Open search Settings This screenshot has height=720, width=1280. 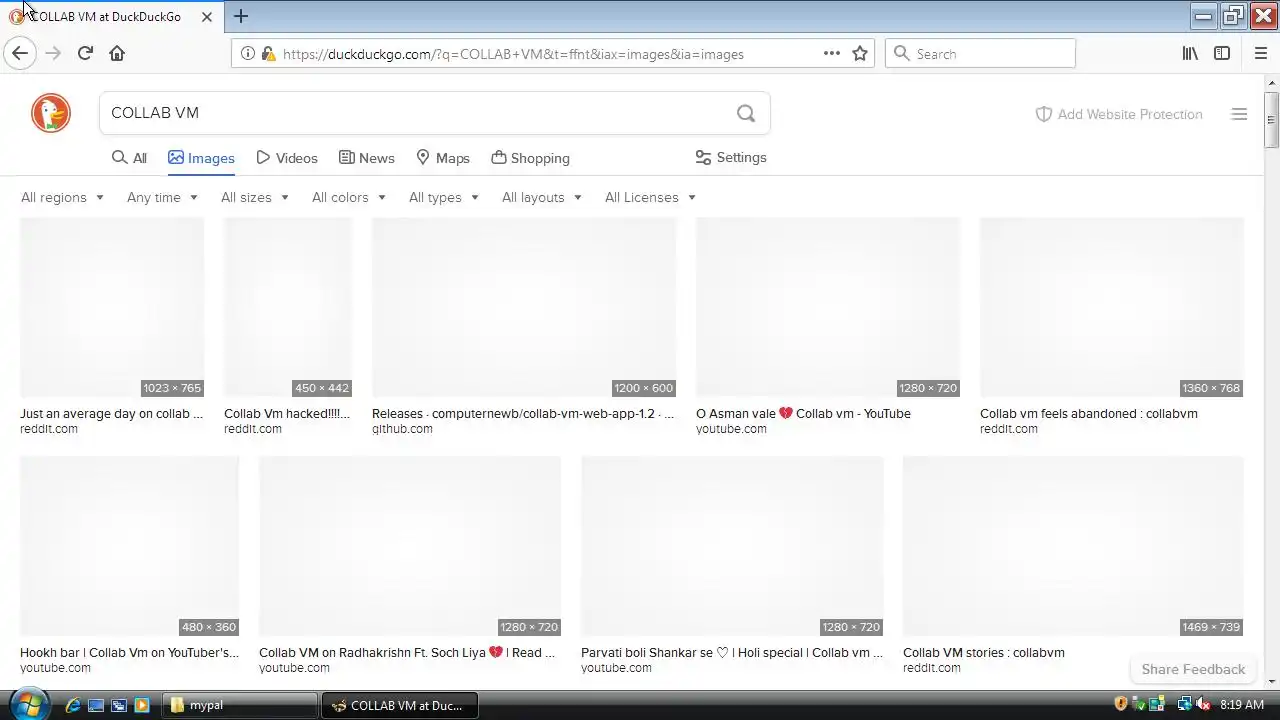point(731,158)
